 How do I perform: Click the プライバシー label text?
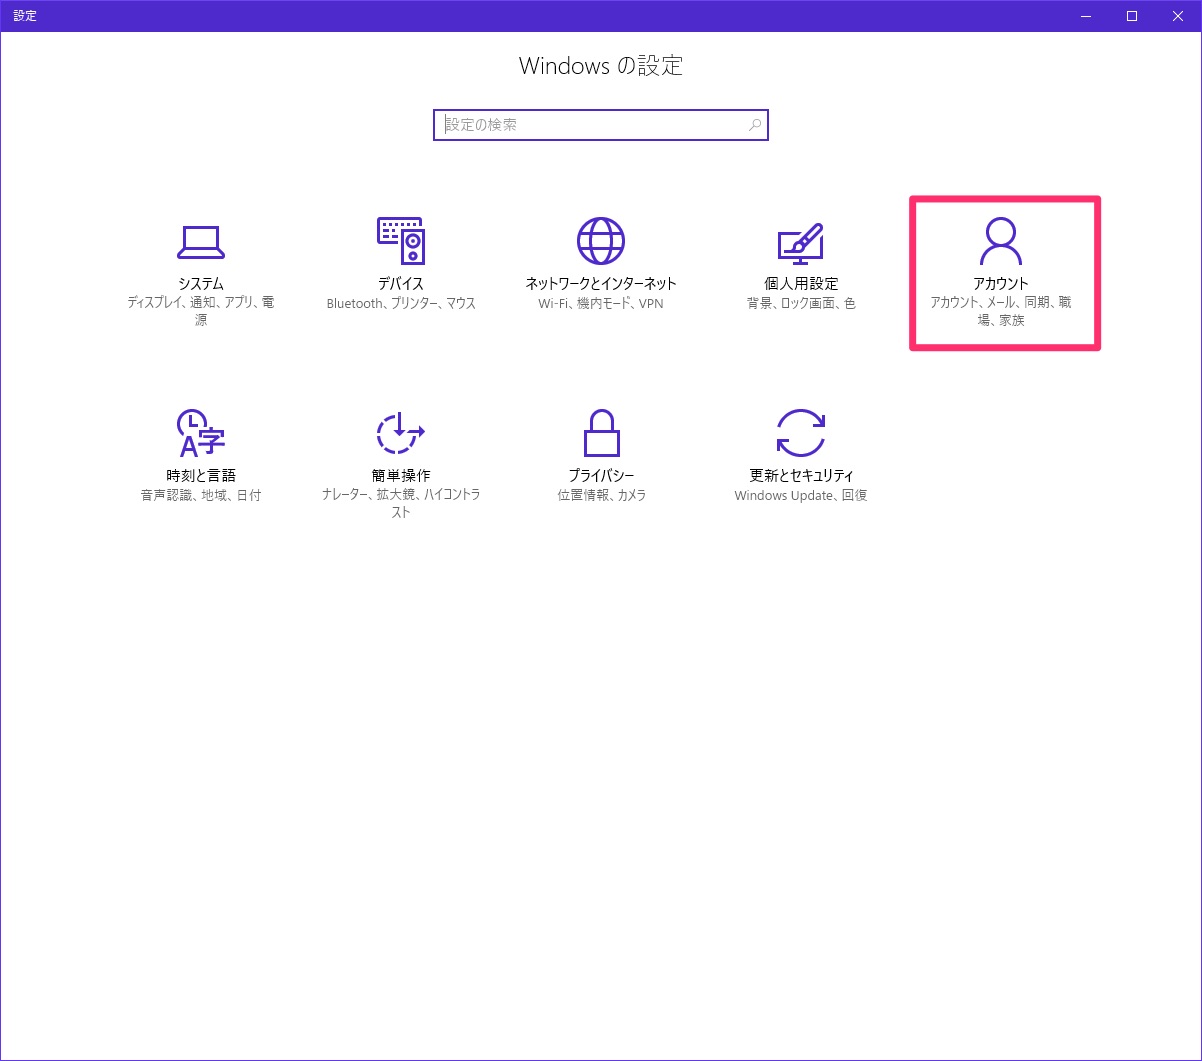point(601,476)
